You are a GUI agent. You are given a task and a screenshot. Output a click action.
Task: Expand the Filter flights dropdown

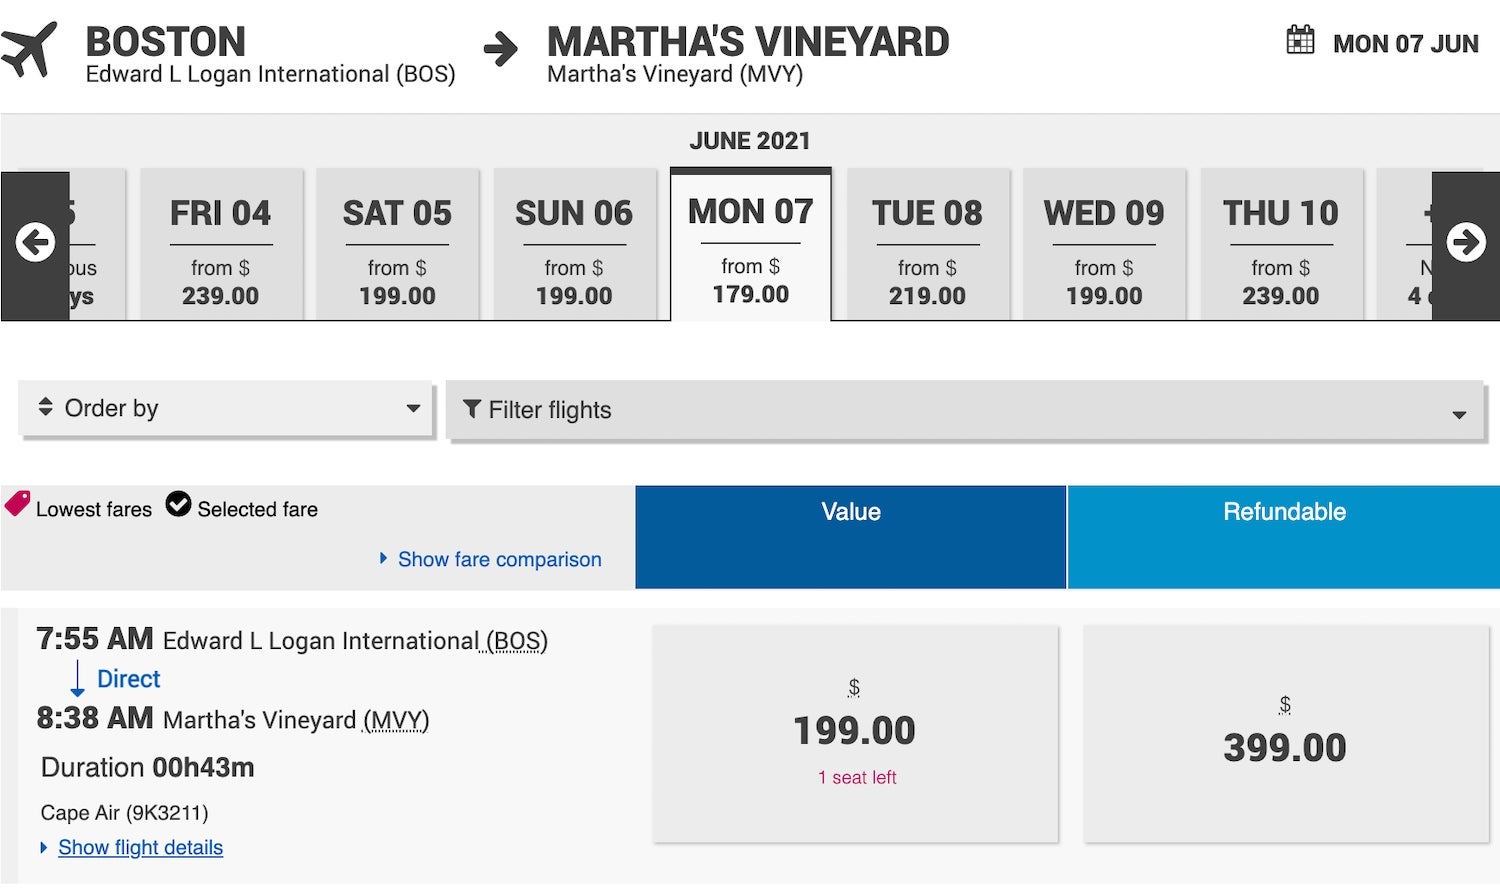[x=965, y=410]
